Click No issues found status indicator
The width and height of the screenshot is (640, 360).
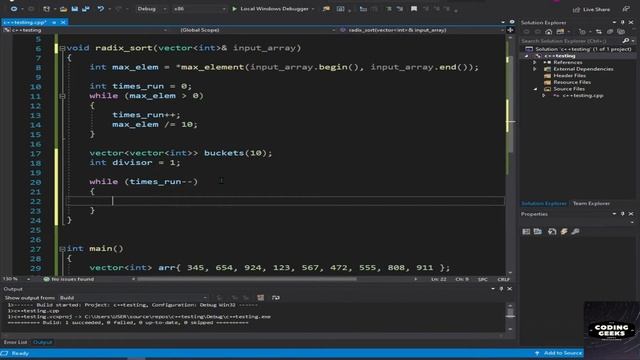[69, 279]
